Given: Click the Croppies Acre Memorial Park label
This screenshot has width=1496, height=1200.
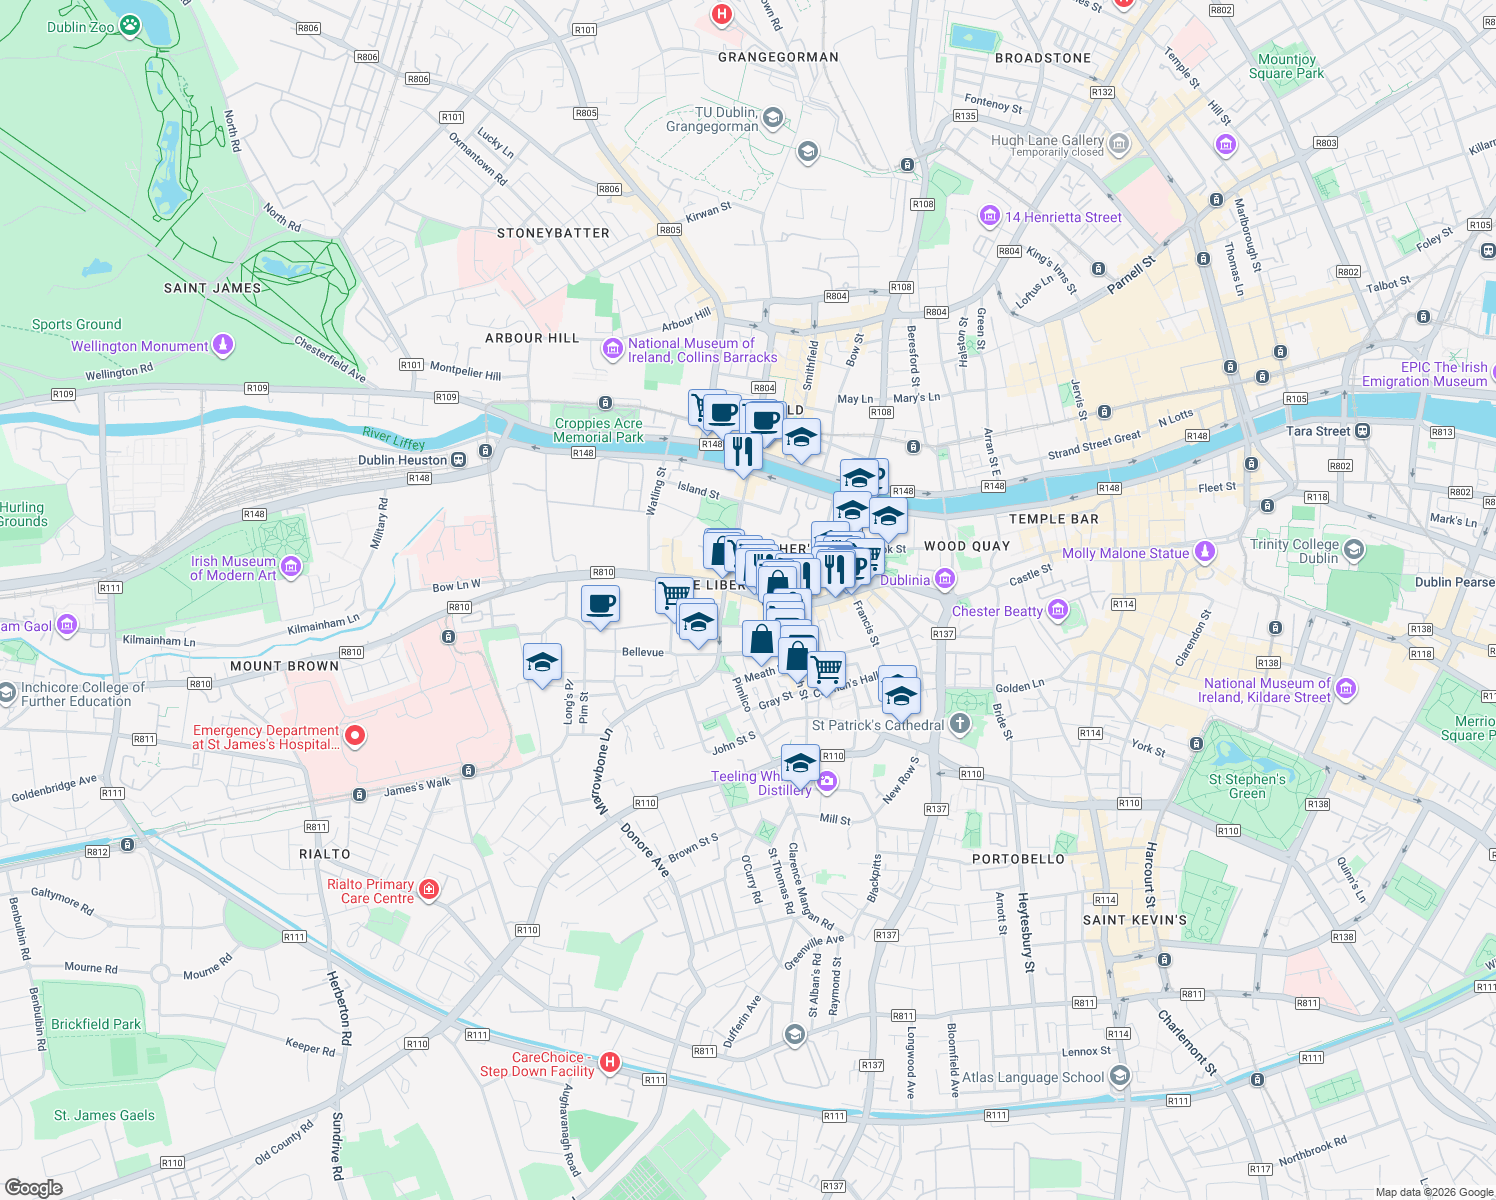Looking at the screenshot, I should (x=599, y=430).
